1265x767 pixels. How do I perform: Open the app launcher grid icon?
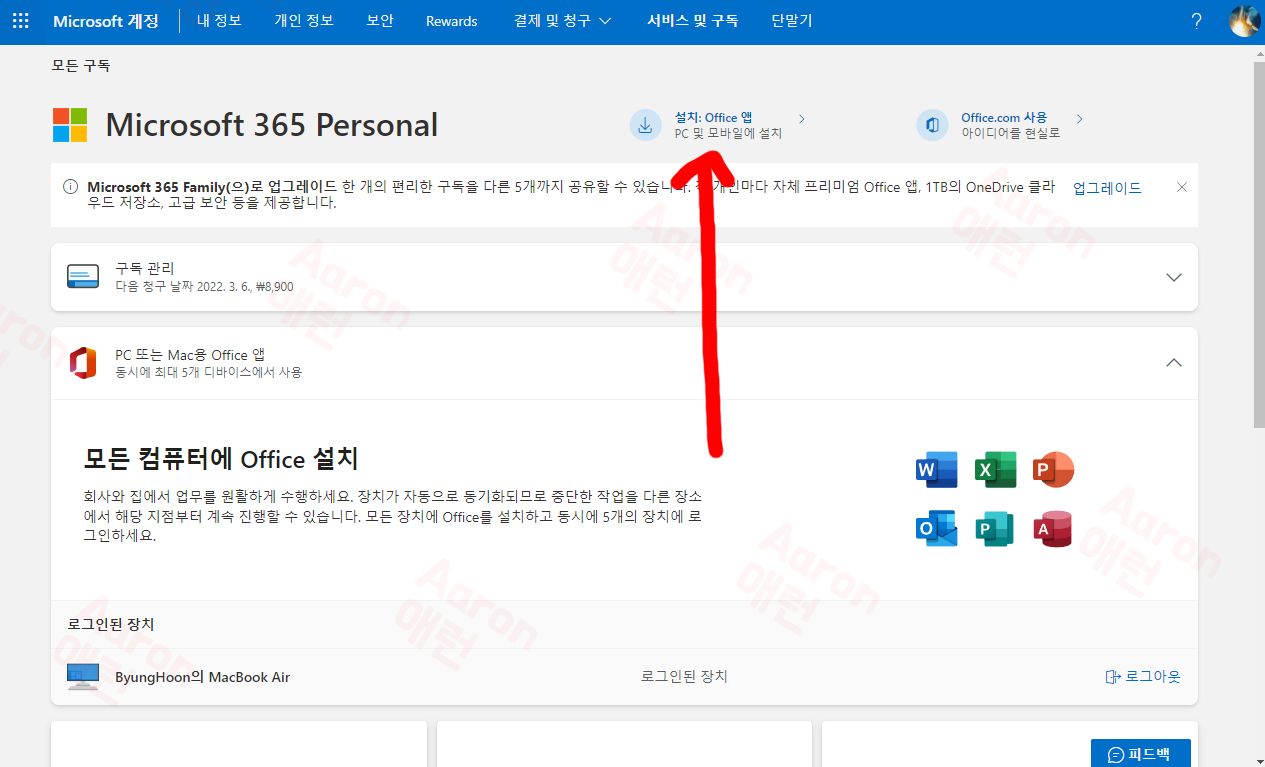tap(21, 21)
